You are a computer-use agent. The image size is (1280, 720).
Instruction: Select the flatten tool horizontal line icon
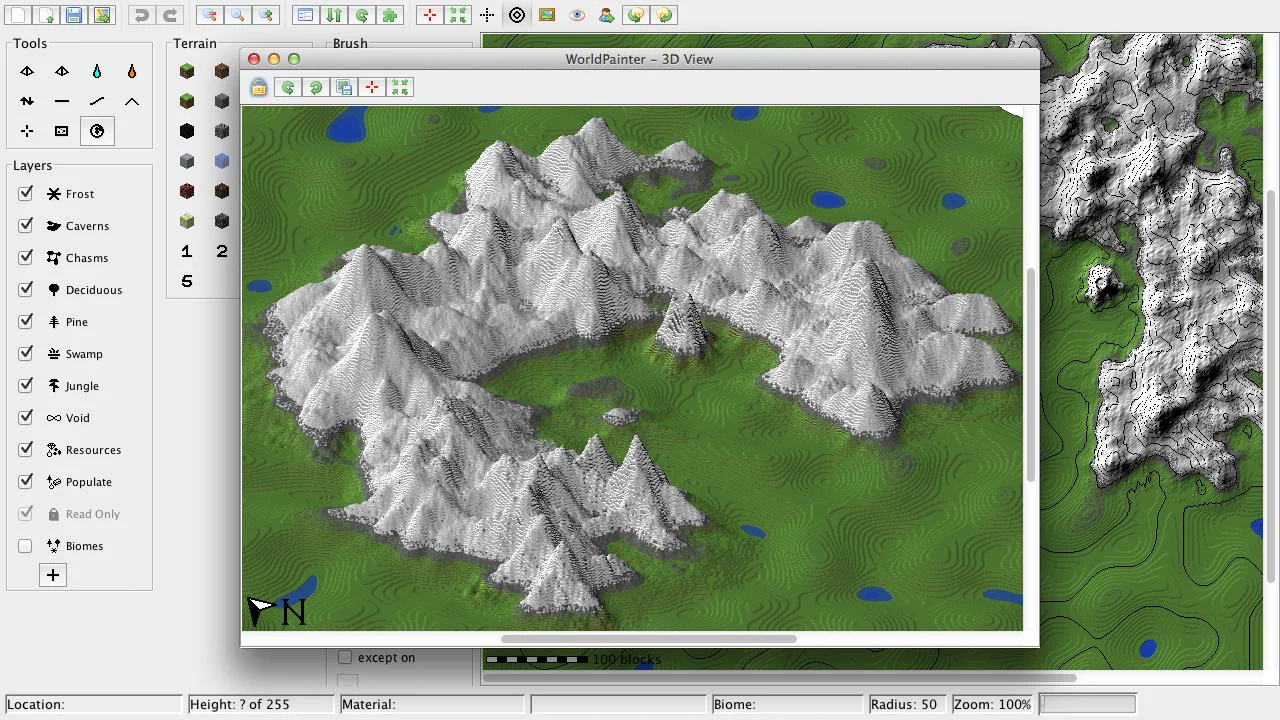pos(62,102)
